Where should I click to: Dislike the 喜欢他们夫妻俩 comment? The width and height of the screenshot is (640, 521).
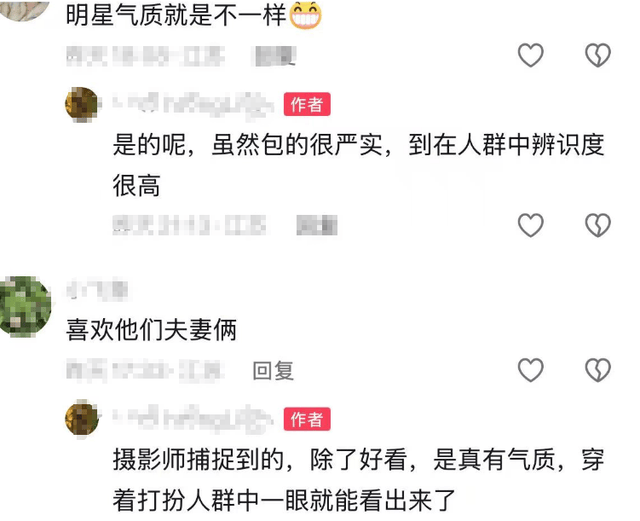click(x=598, y=370)
